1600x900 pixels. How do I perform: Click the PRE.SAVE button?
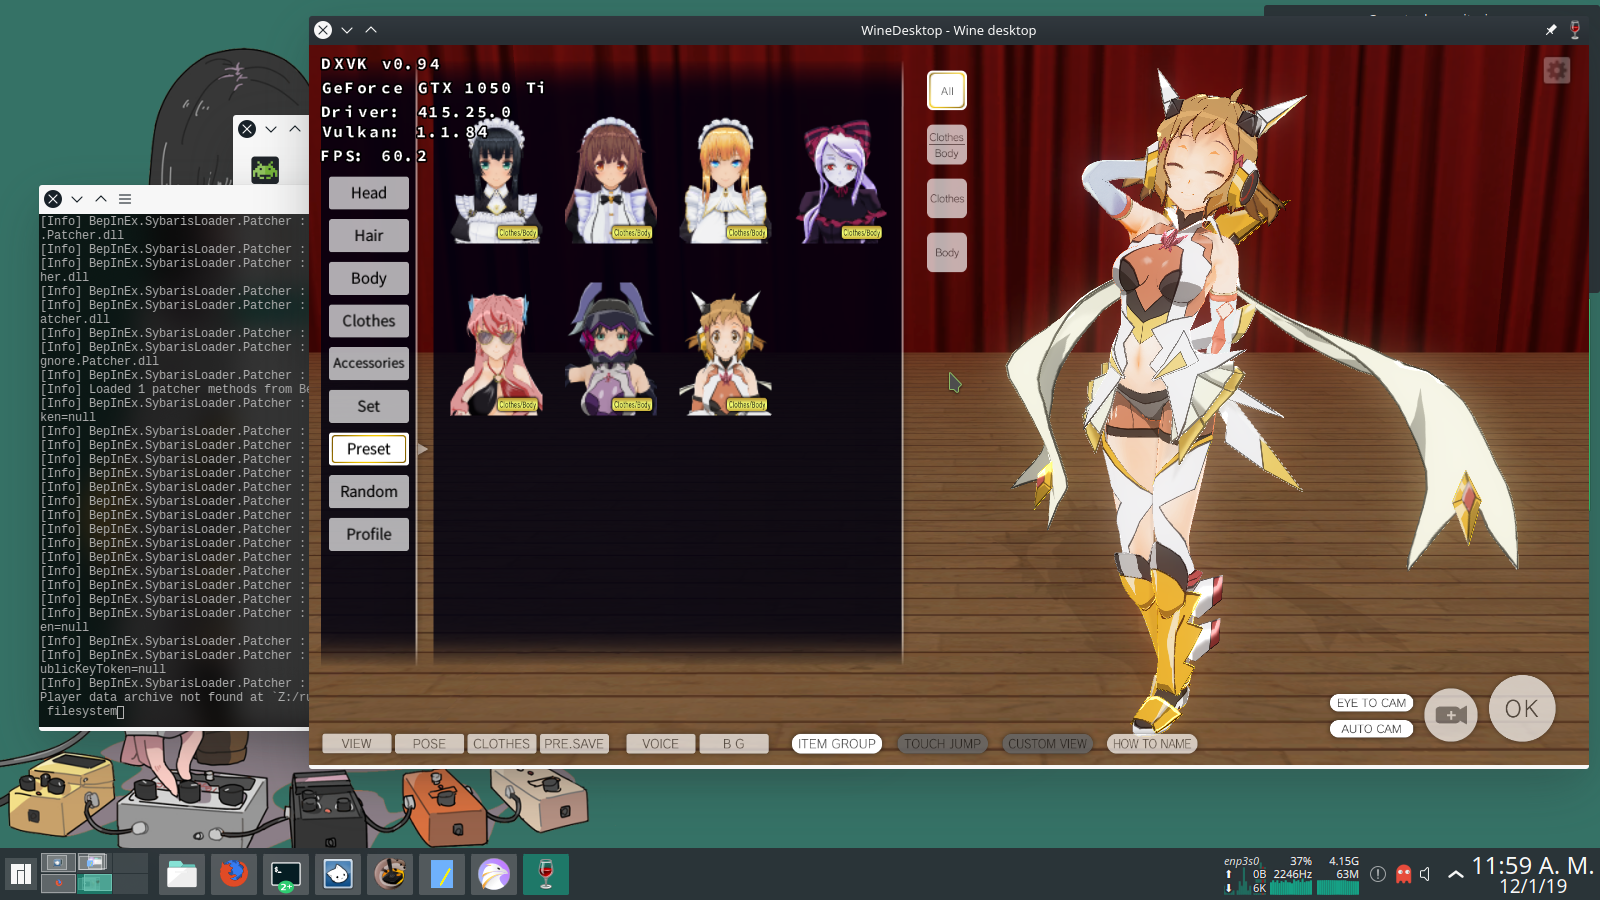(x=575, y=744)
